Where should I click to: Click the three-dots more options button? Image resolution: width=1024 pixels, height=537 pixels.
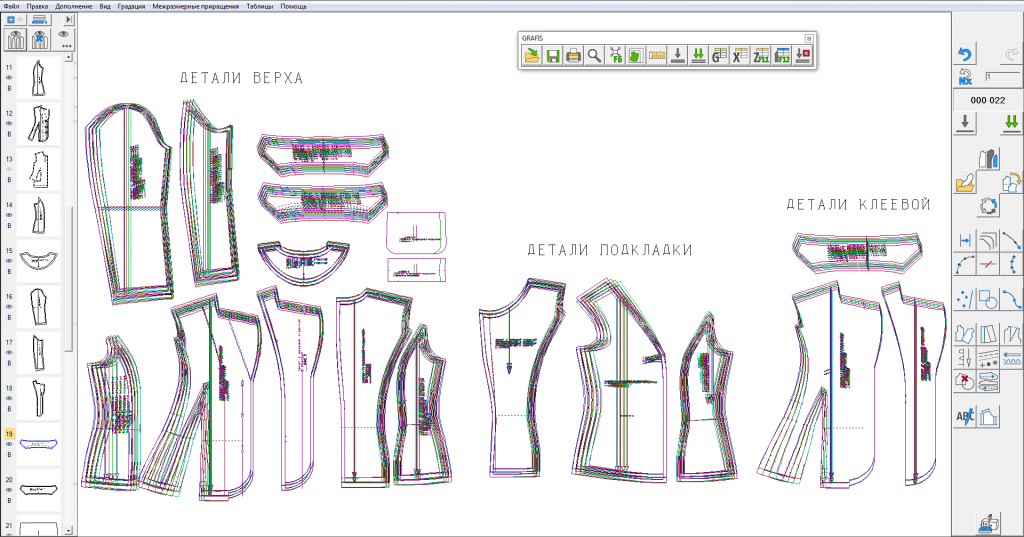(66, 45)
